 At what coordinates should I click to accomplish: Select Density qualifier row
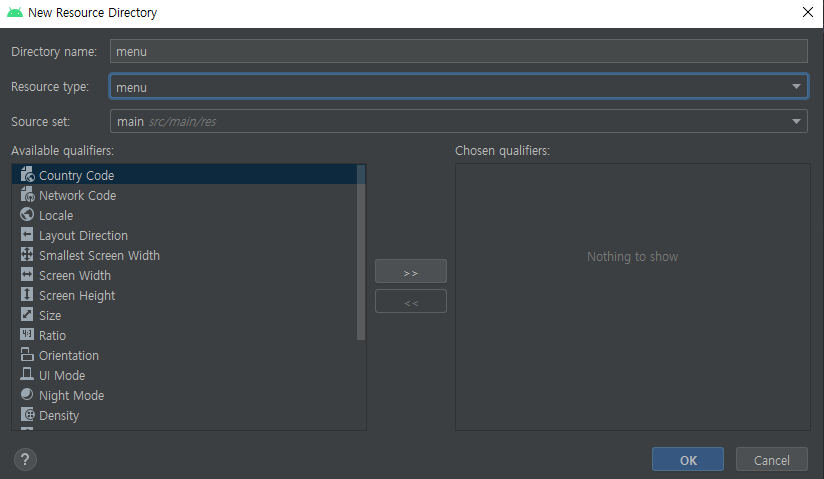(184, 414)
